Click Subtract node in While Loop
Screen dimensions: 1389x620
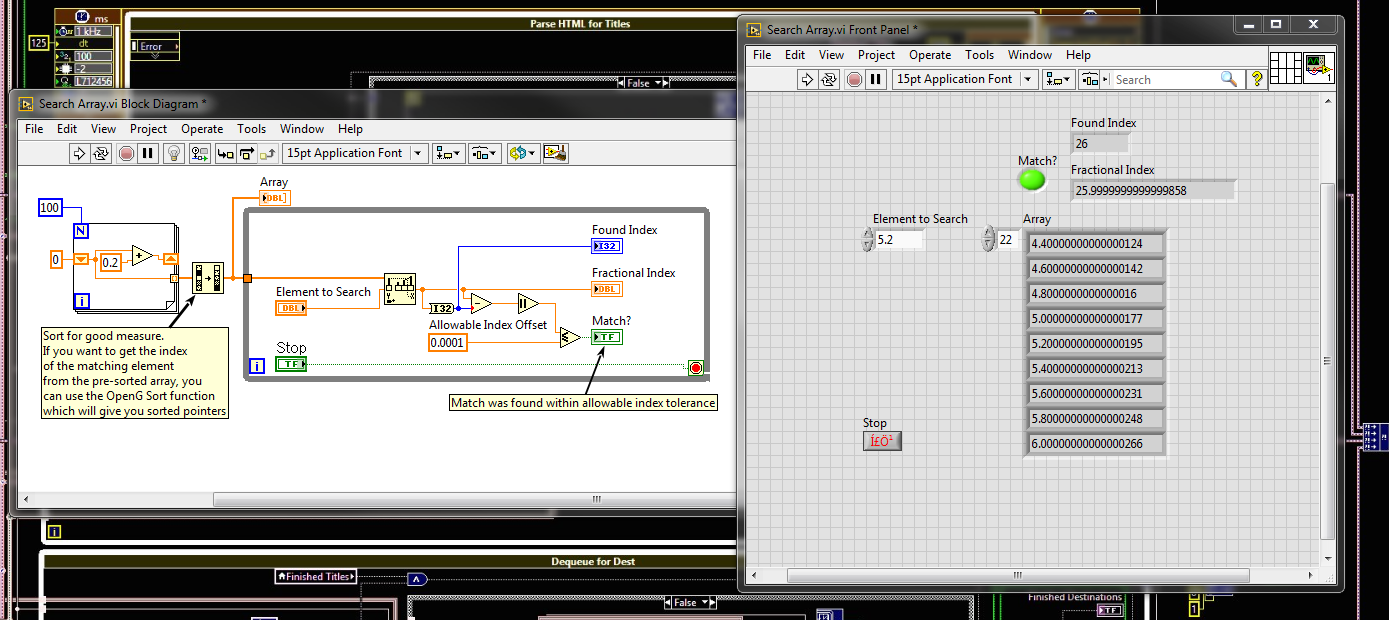[481, 303]
